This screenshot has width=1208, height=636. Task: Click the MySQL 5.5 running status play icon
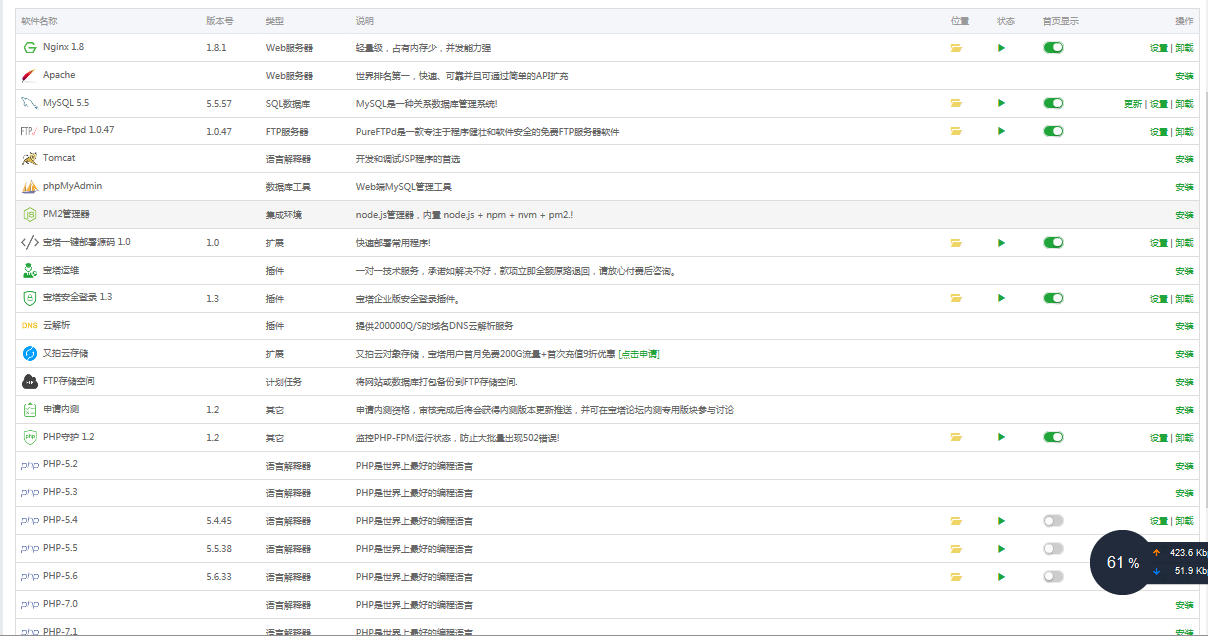1001,103
